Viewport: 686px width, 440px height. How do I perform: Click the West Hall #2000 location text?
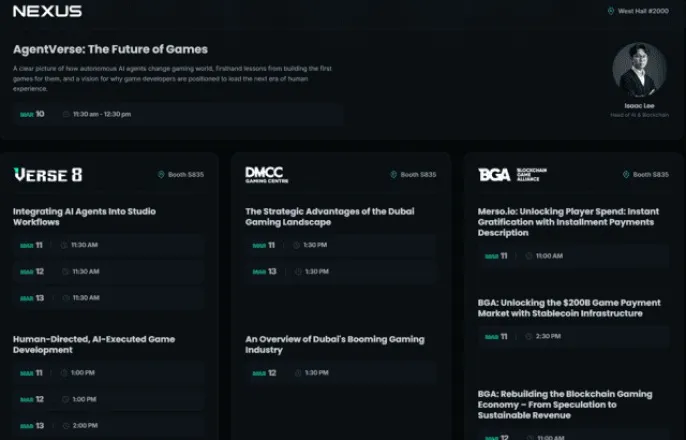coord(643,11)
